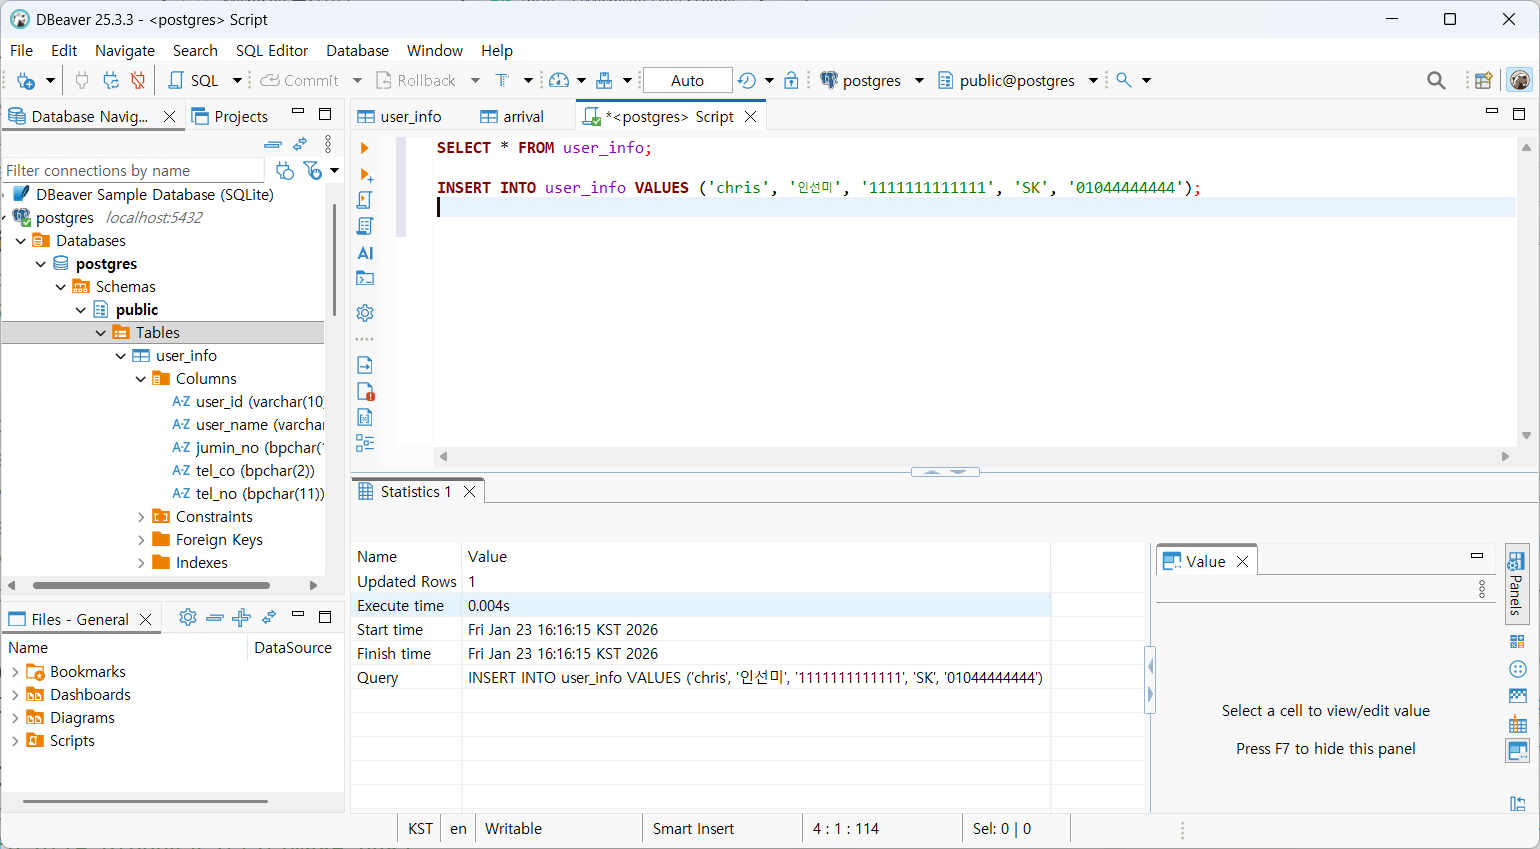Click the new database connection plug icon

26,81
